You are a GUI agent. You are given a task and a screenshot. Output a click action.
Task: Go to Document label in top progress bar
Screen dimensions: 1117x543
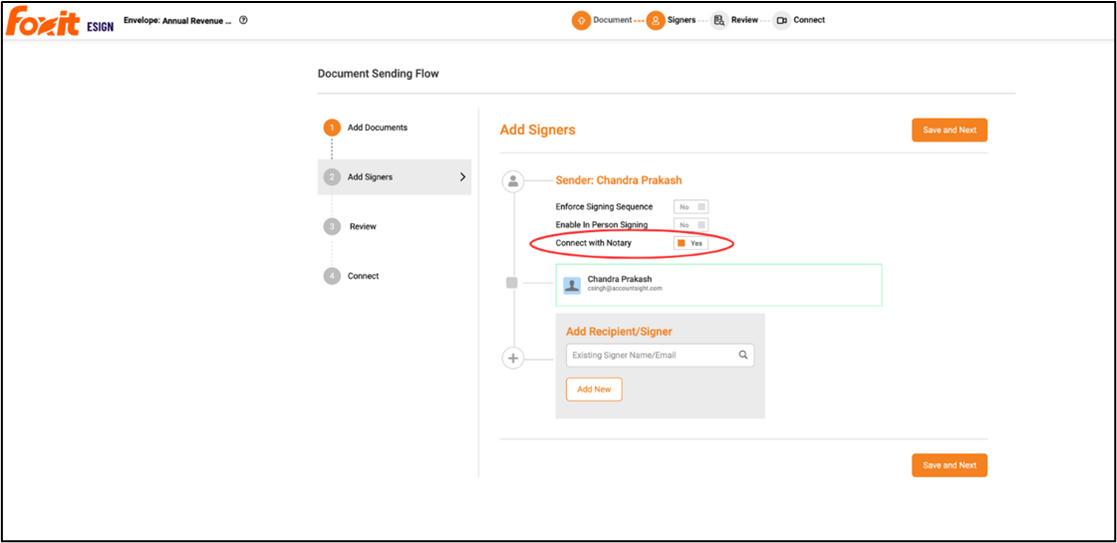coord(613,20)
